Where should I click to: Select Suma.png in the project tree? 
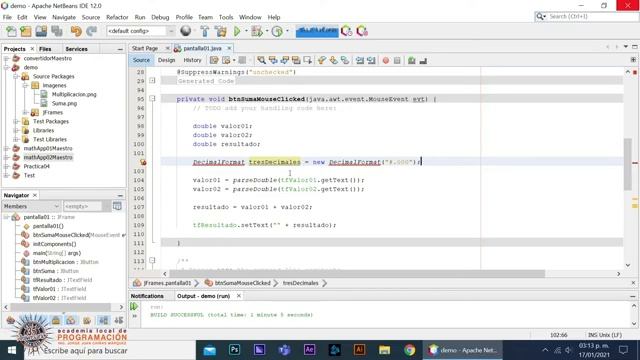pos(64,103)
